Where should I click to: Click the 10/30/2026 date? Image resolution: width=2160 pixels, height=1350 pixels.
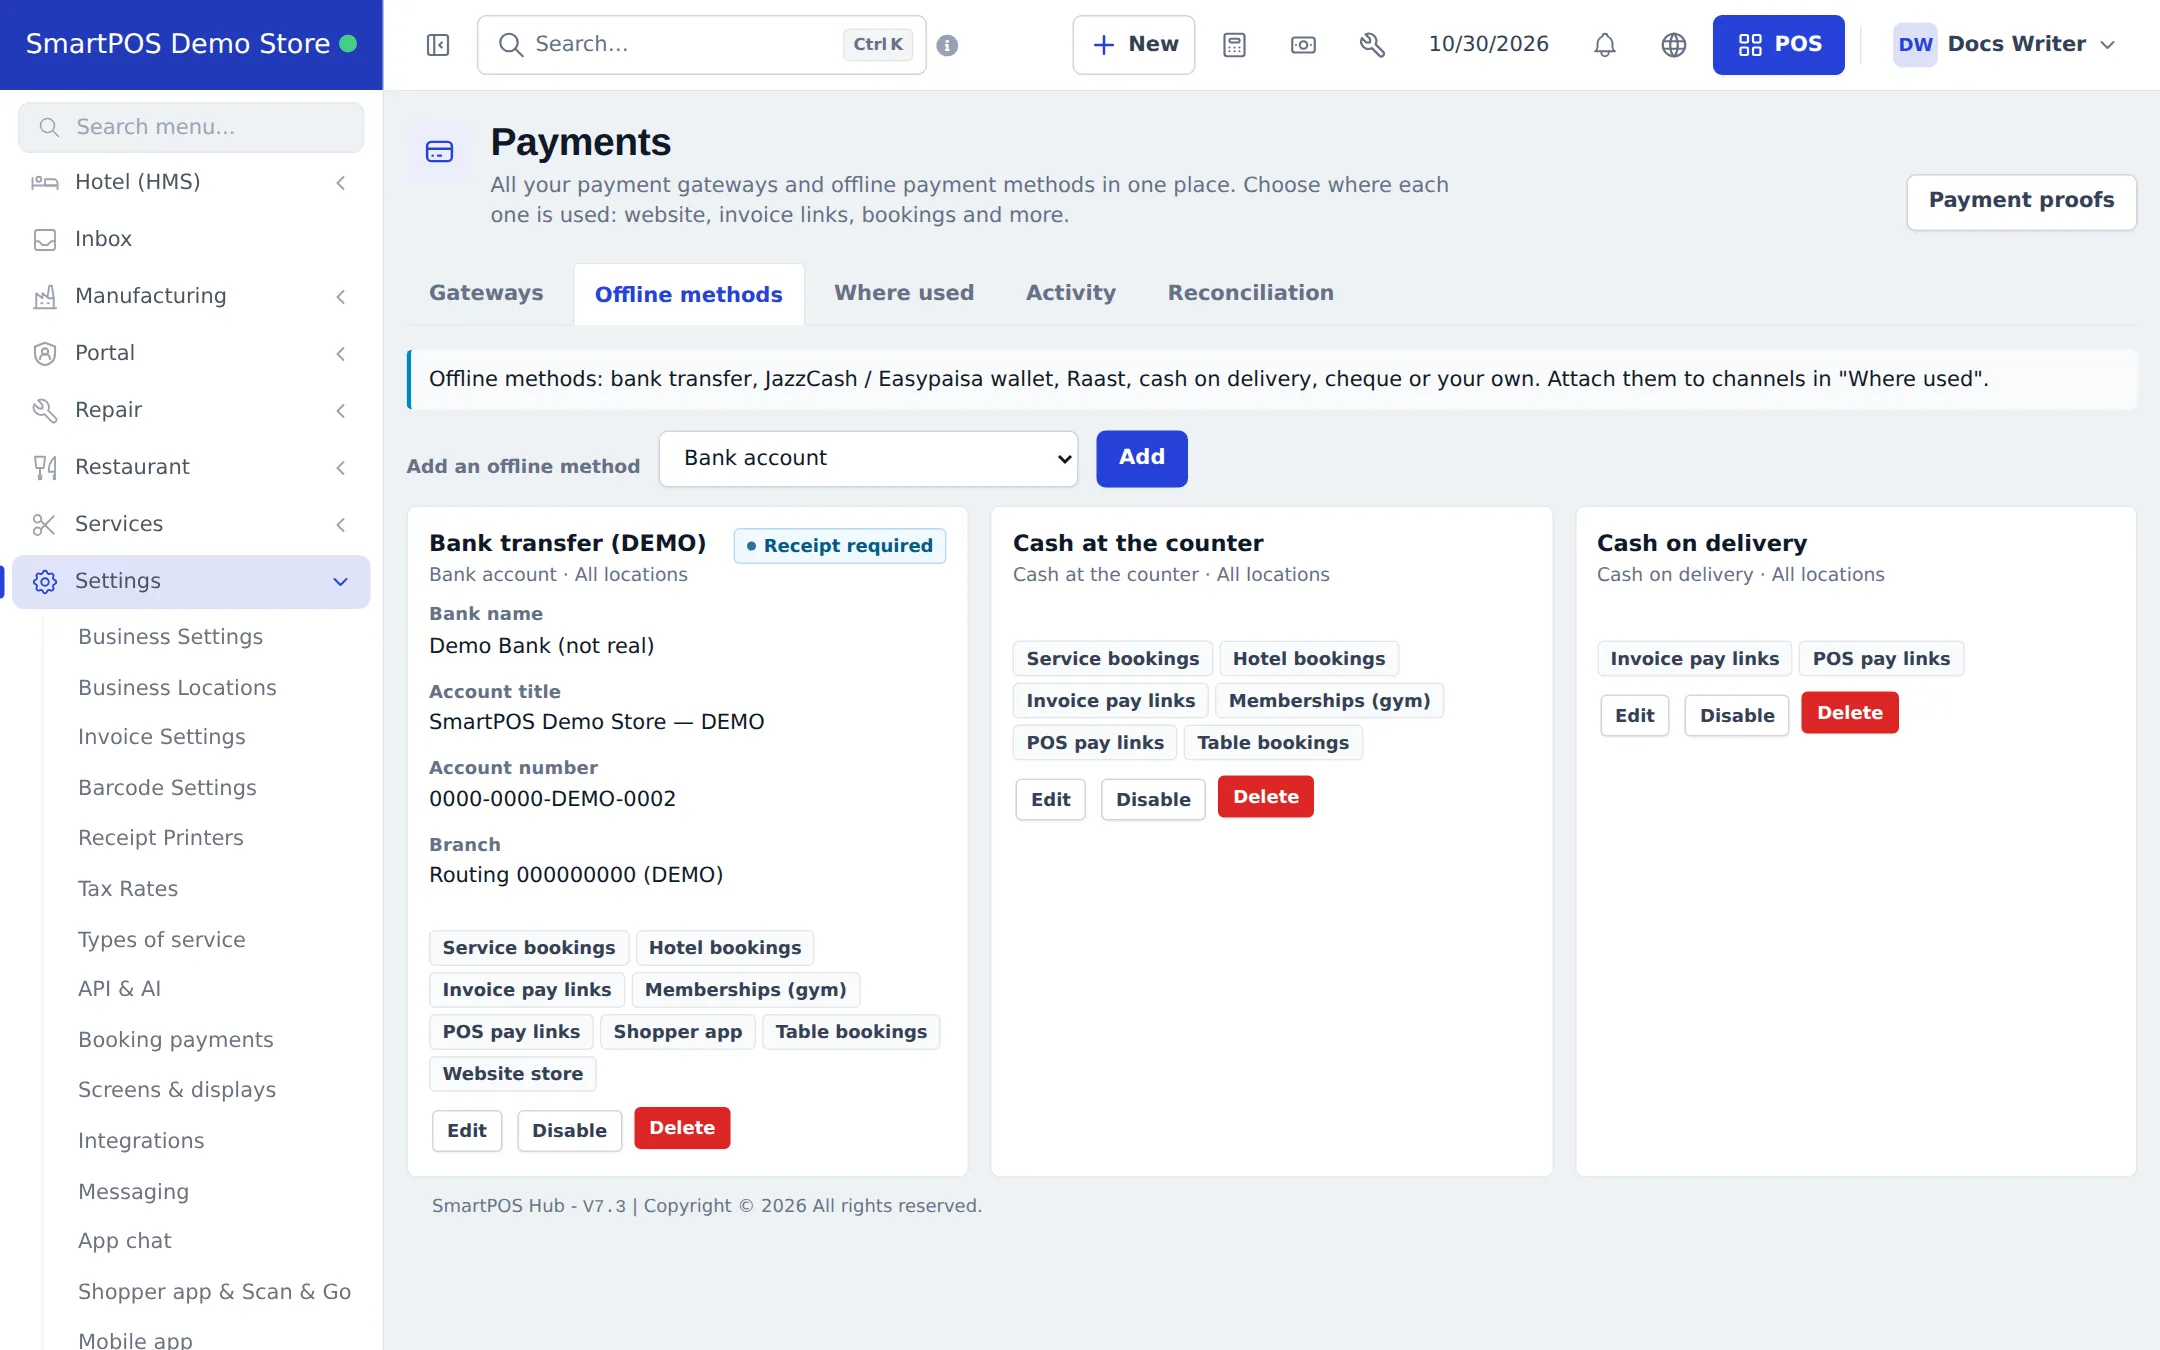1488,45
